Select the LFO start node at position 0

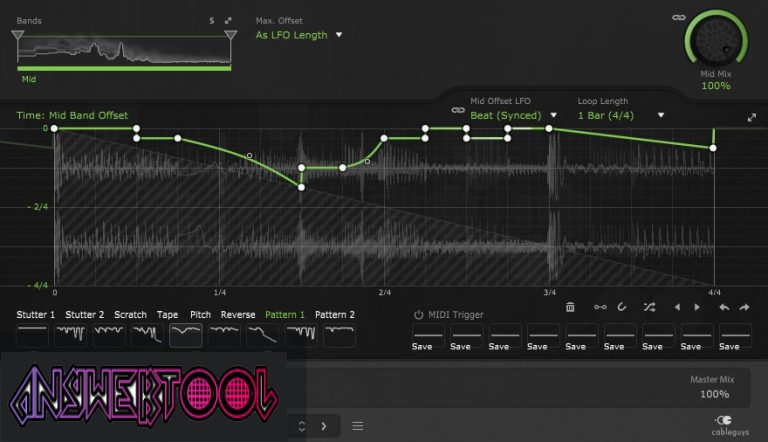point(54,128)
